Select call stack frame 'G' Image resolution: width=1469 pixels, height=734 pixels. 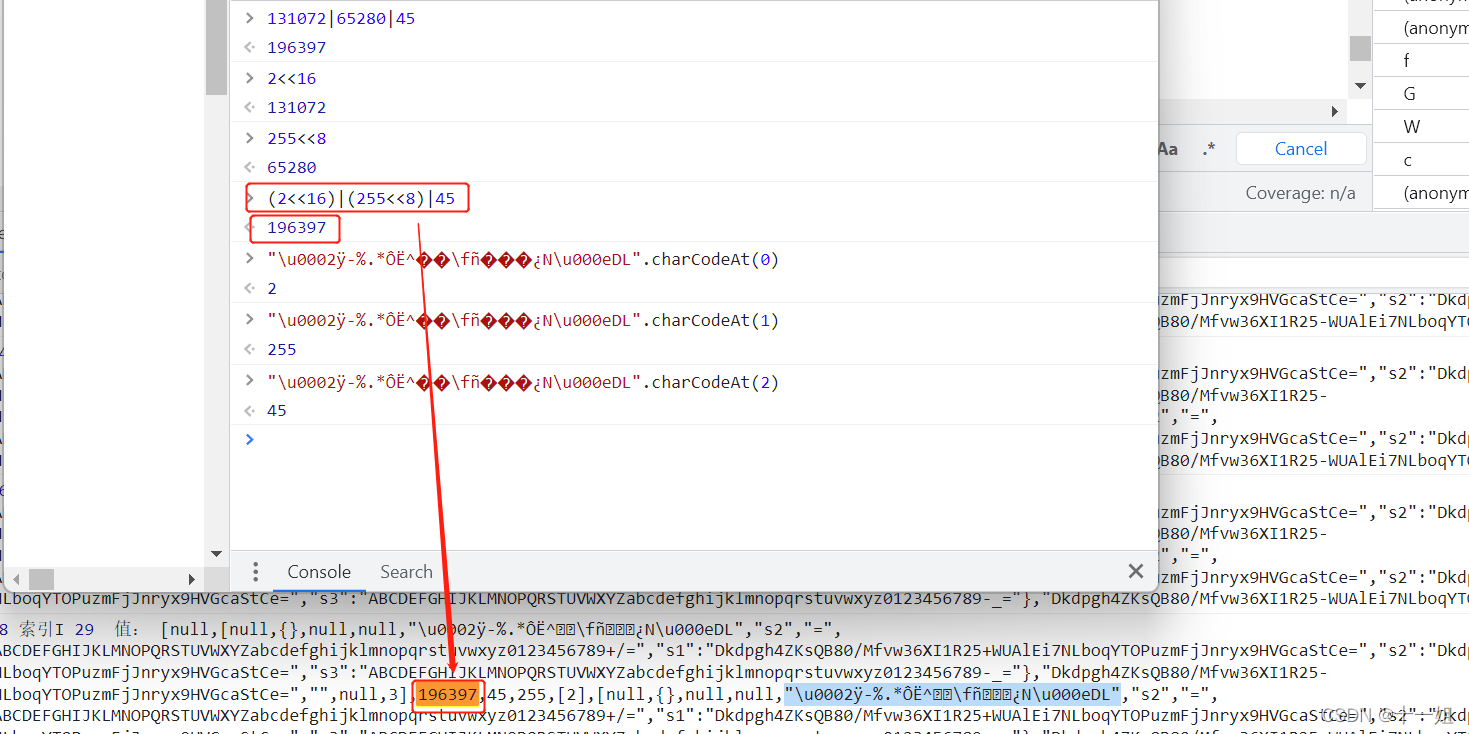(x=1410, y=94)
